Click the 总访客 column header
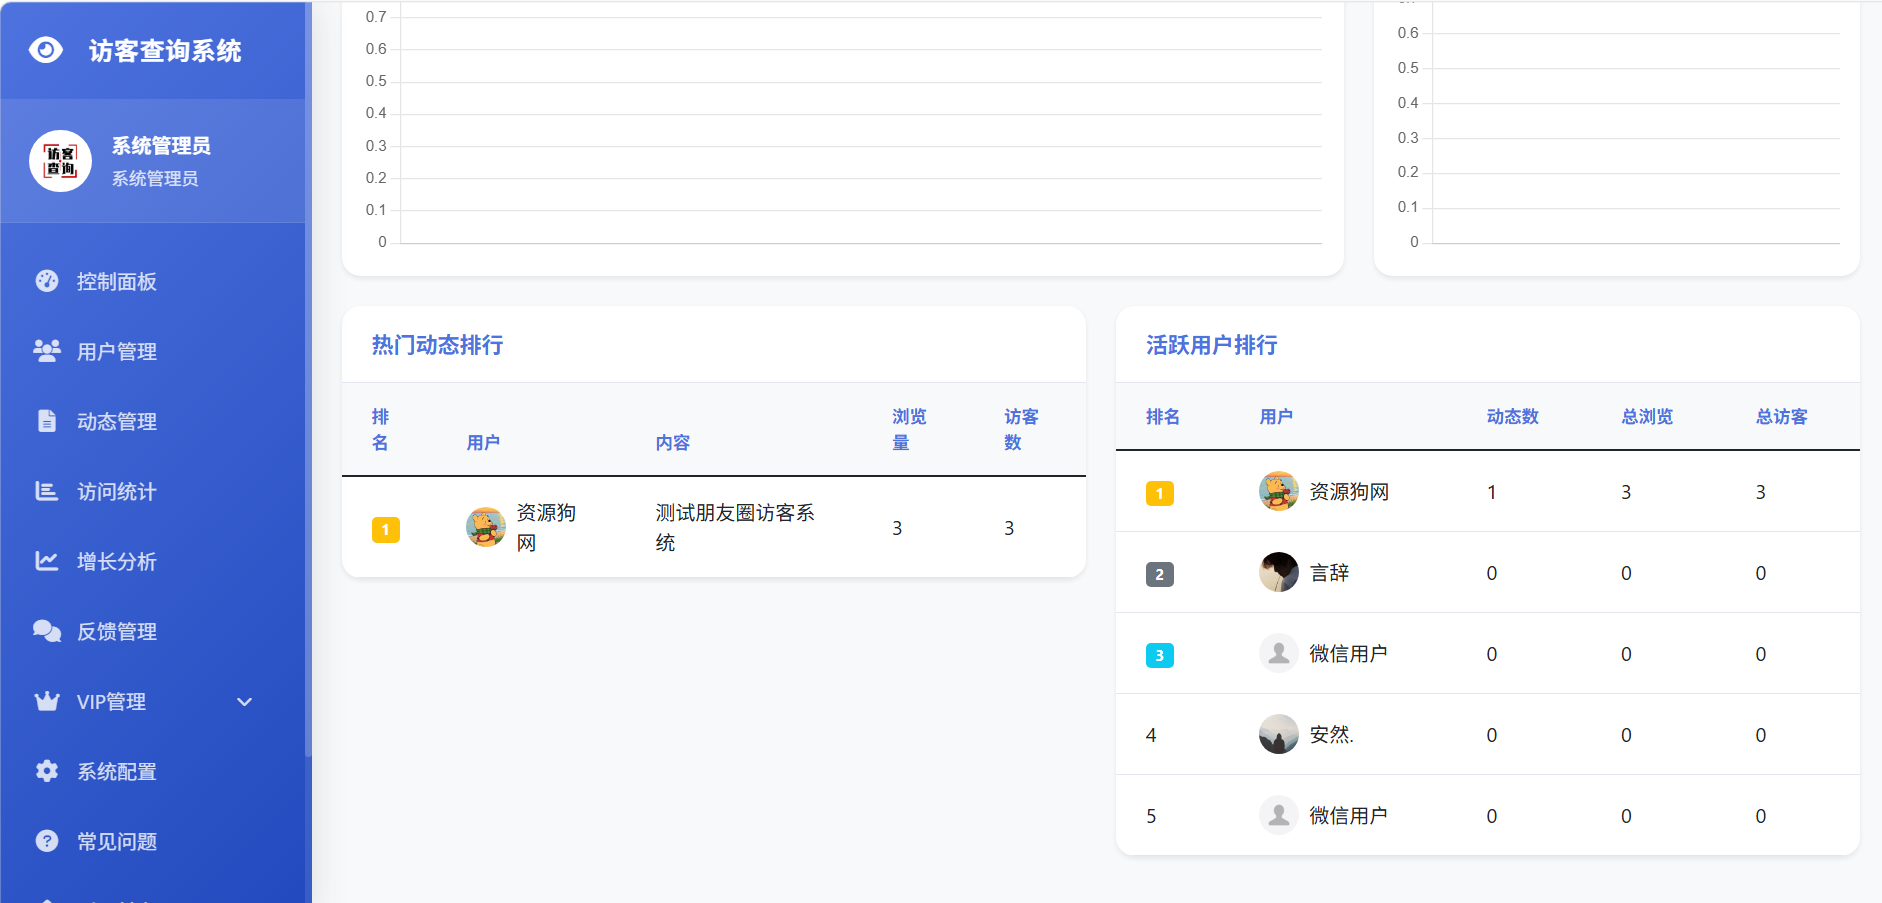This screenshot has height=903, width=1882. pyautogui.click(x=1782, y=416)
